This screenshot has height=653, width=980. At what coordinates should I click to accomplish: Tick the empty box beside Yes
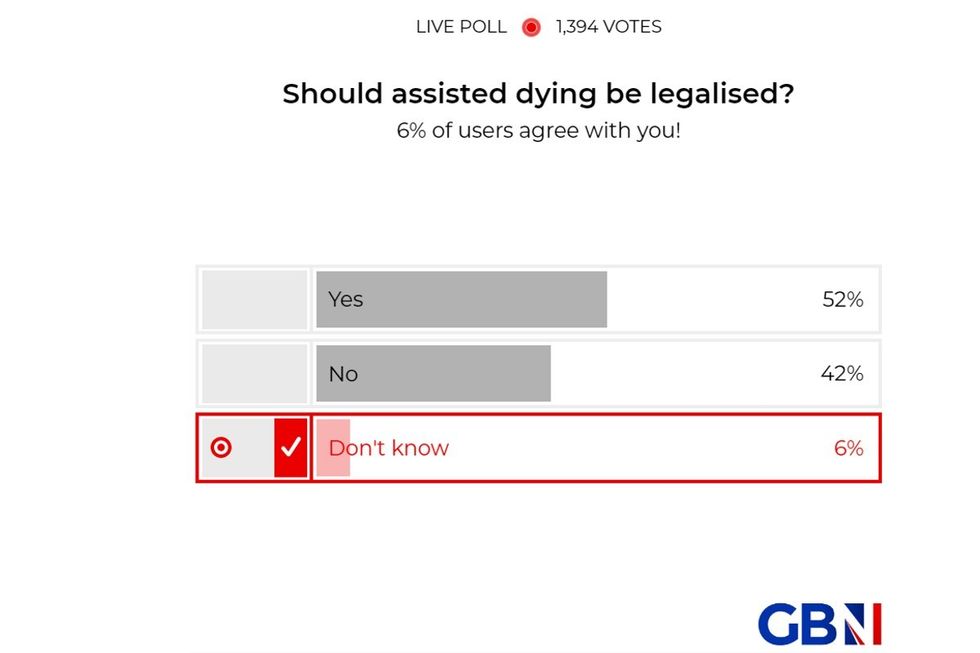pos(255,299)
